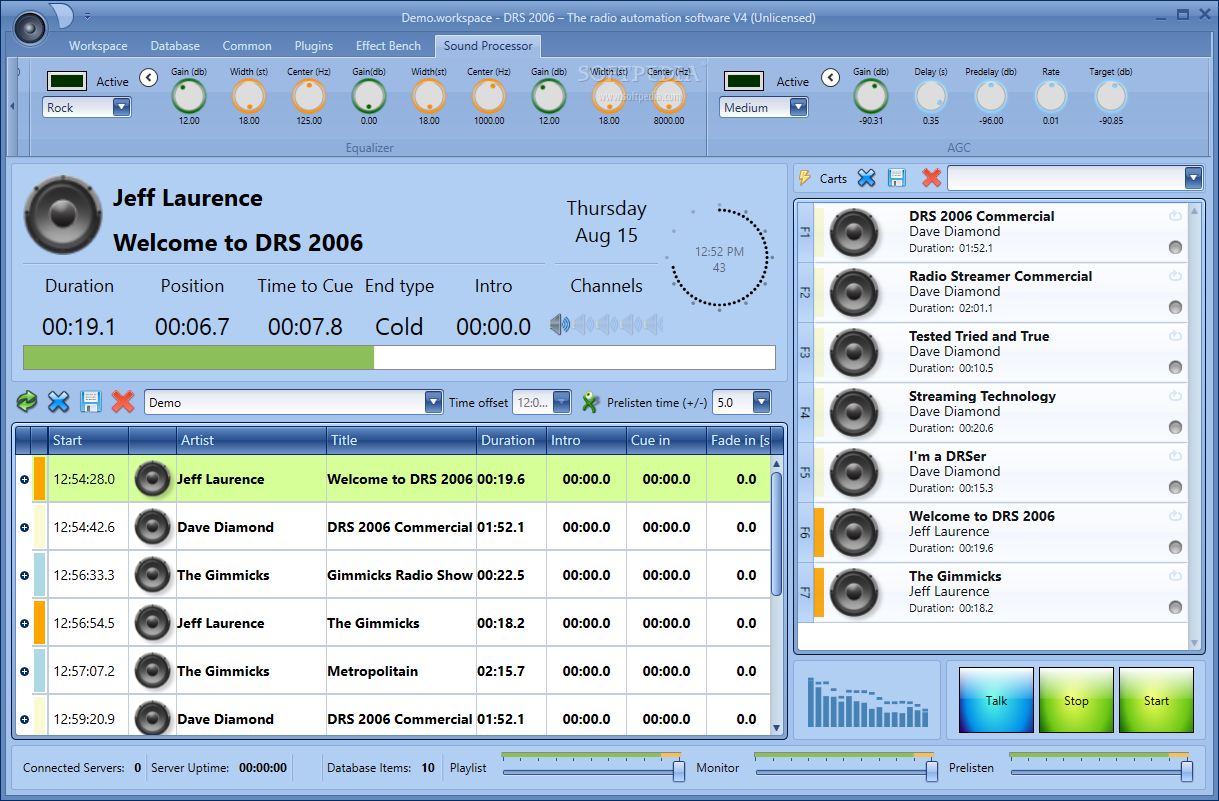Switch to the Plugins tab
This screenshot has height=801, width=1219.
click(314, 46)
